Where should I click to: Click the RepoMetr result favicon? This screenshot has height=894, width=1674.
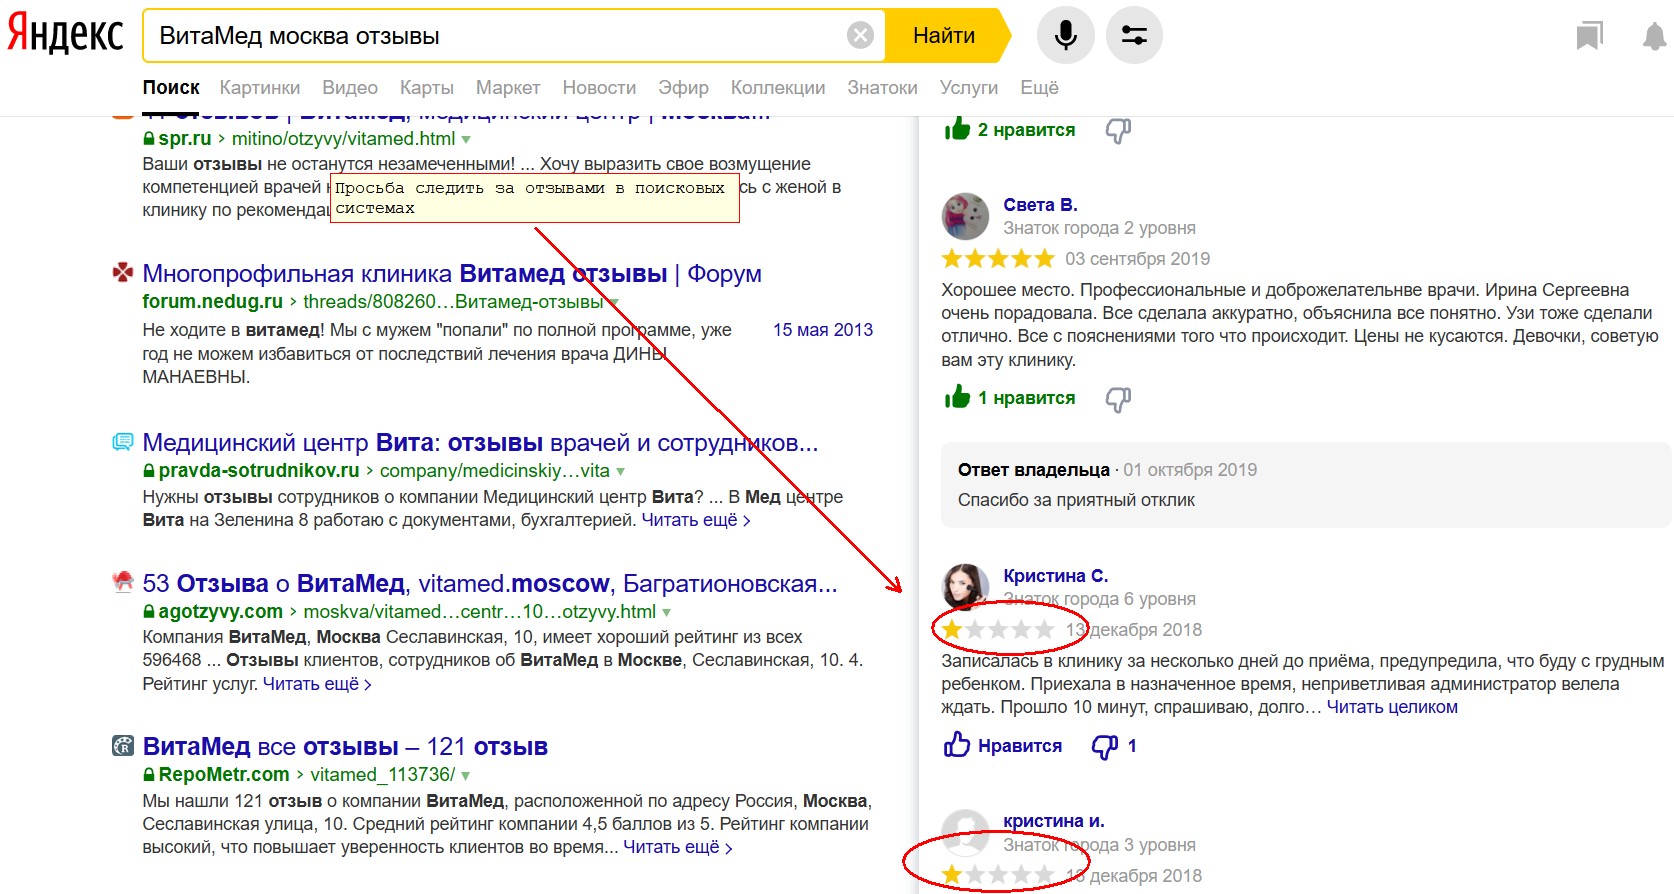tap(122, 746)
